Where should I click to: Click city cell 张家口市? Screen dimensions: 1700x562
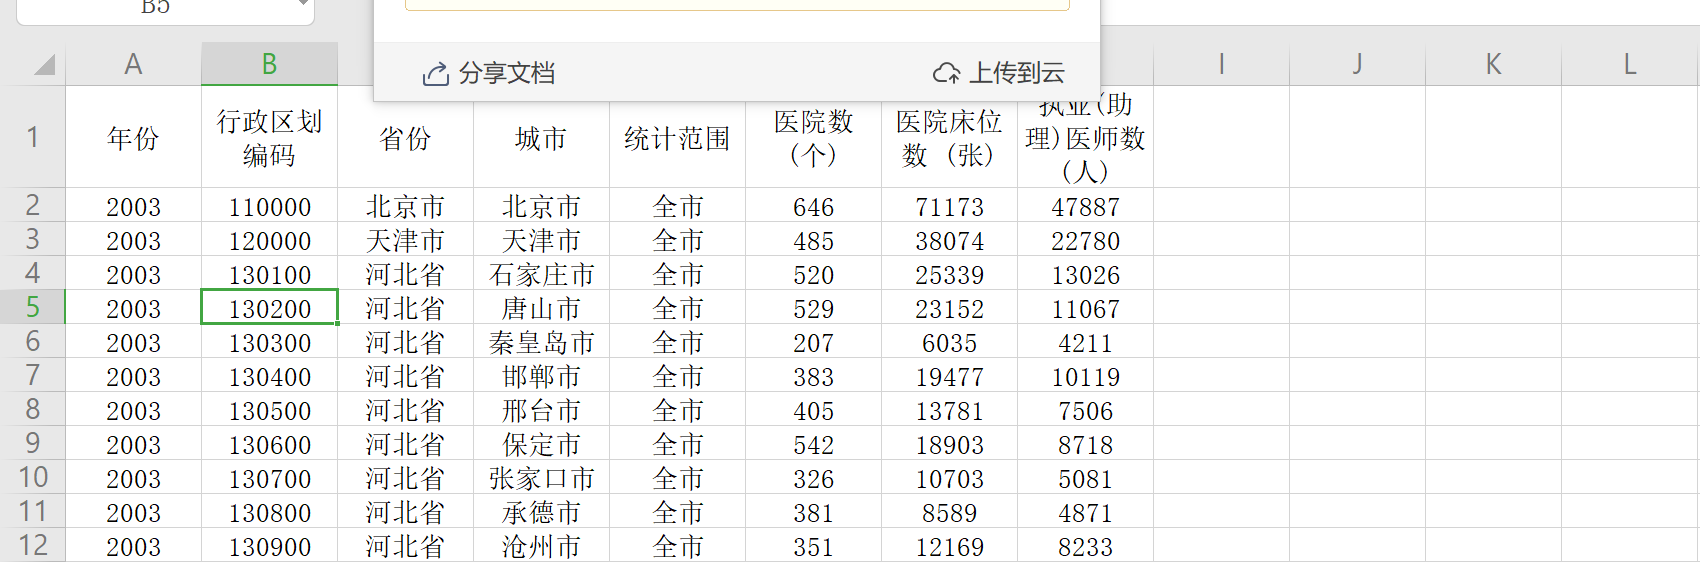click(541, 478)
